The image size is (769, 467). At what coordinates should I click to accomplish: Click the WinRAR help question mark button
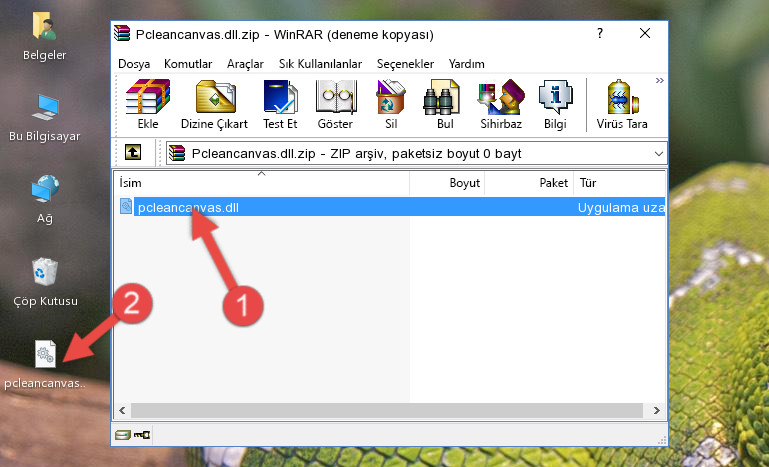[599, 33]
